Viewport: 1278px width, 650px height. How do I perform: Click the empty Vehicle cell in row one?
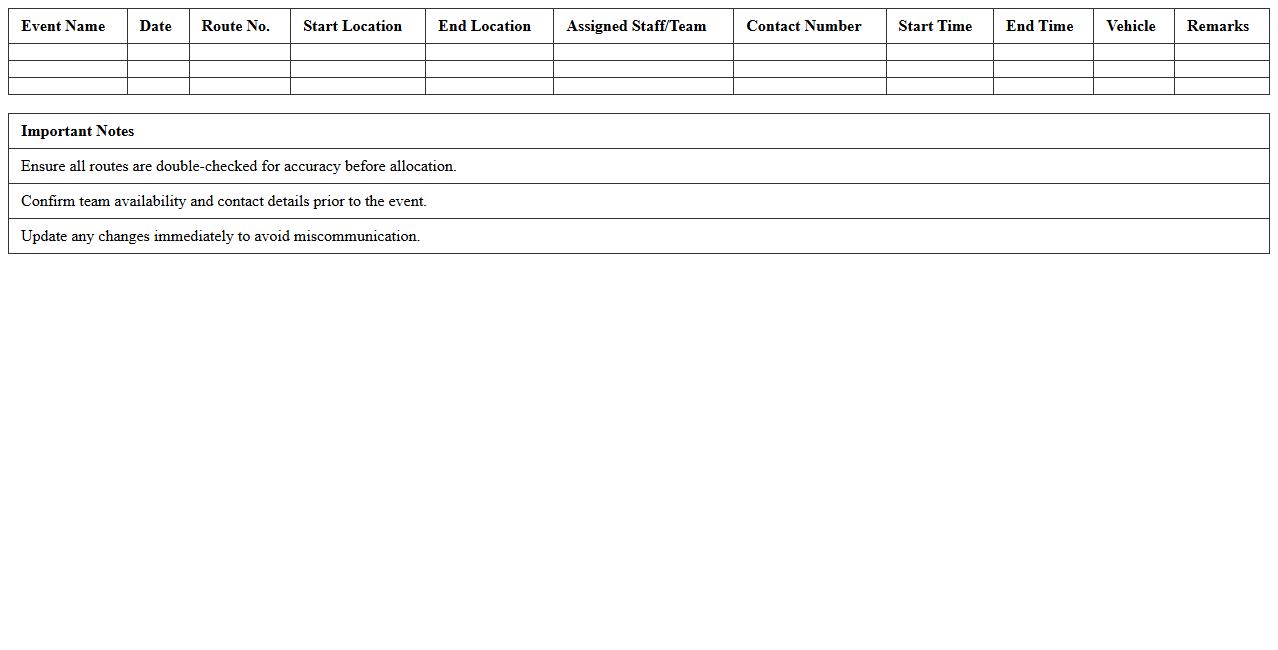[x=1133, y=52]
